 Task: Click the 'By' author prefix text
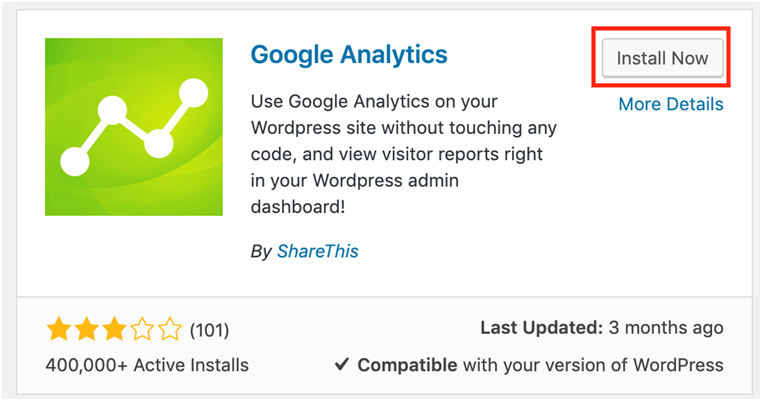(261, 251)
